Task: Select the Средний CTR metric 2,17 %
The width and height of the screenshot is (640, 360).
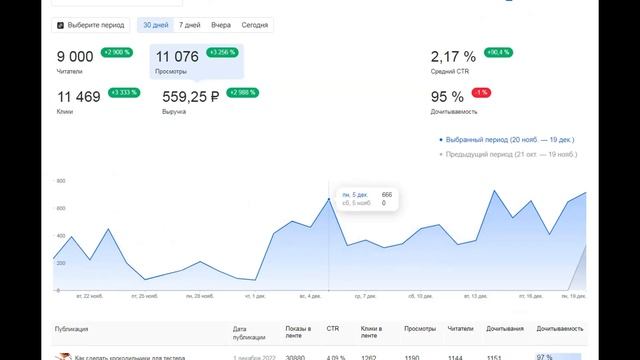Action: pyautogui.click(x=471, y=61)
